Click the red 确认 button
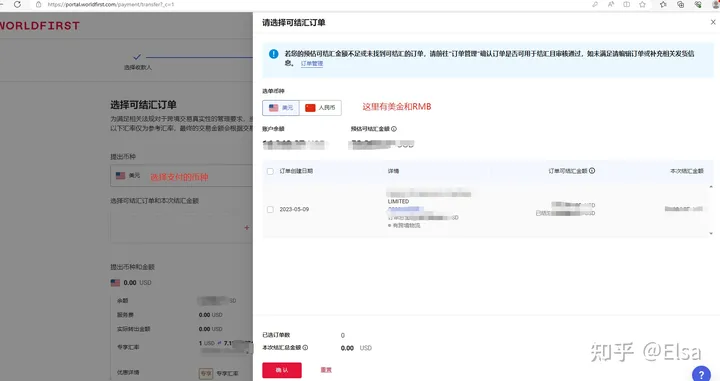This screenshot has height=381, width=720. pos(282,370)
